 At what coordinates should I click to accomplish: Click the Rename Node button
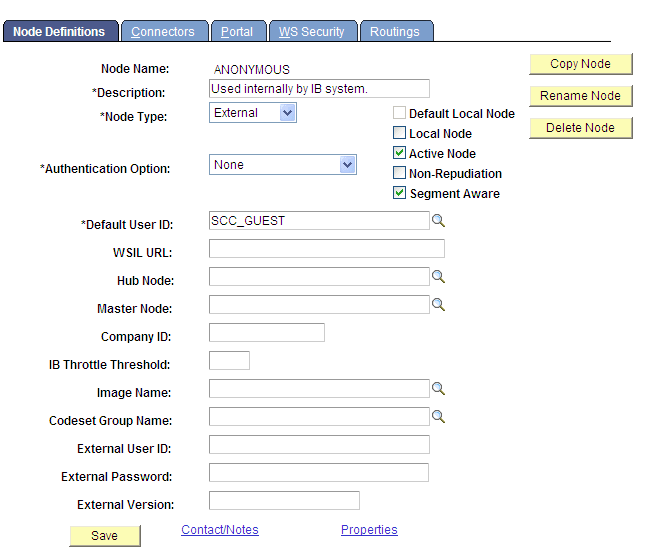[x=581, y=96]
